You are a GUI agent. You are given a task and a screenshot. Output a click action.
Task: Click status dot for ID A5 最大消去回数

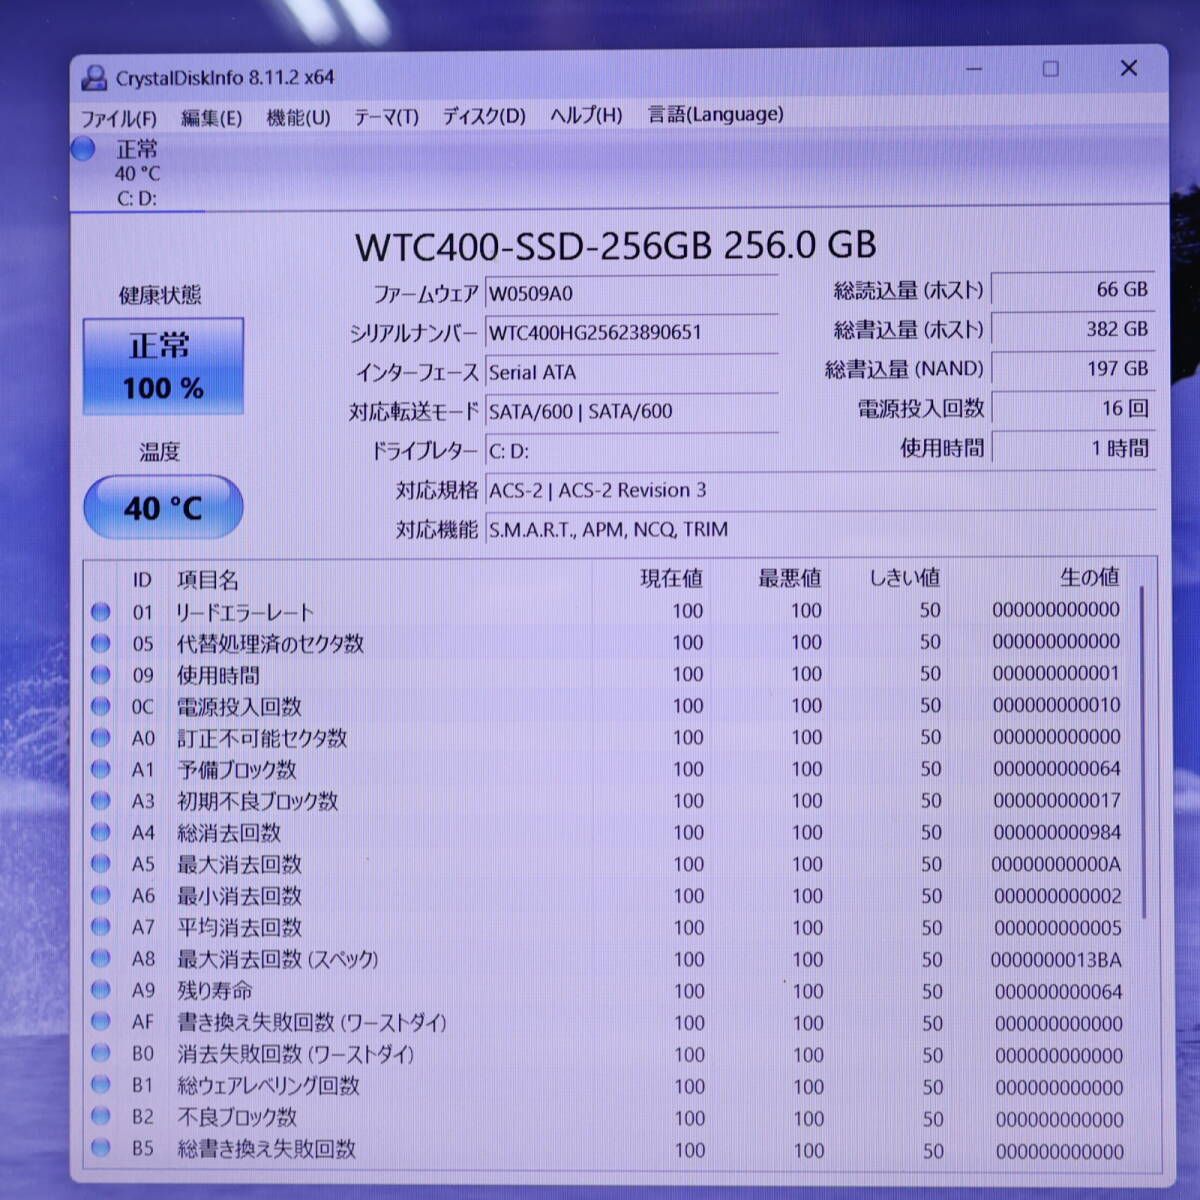101,864
